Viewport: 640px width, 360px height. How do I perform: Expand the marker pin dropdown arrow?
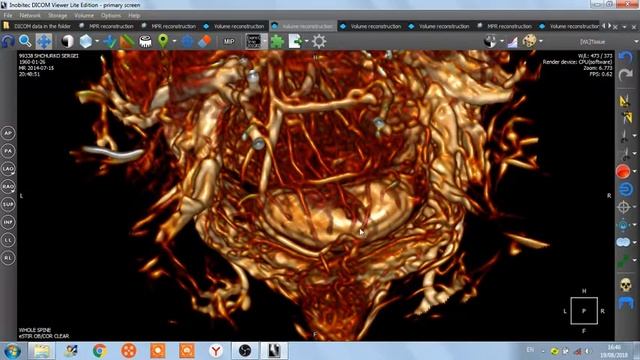[174, 41]
